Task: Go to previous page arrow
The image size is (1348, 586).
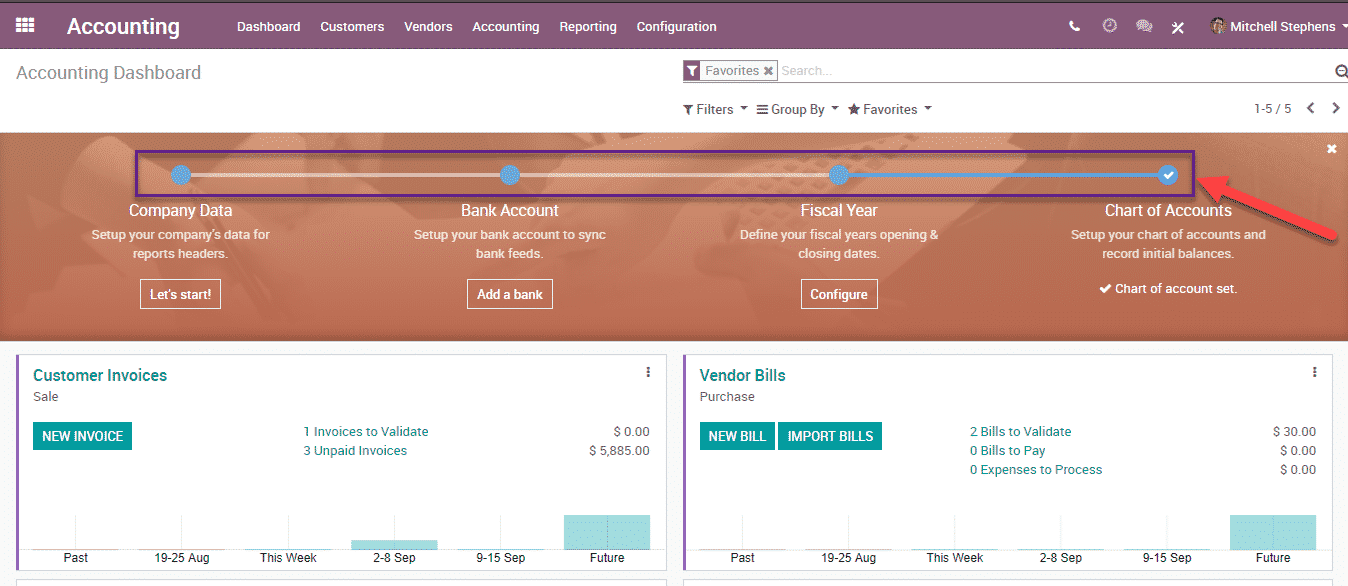Action: (x=1310, y=108)
